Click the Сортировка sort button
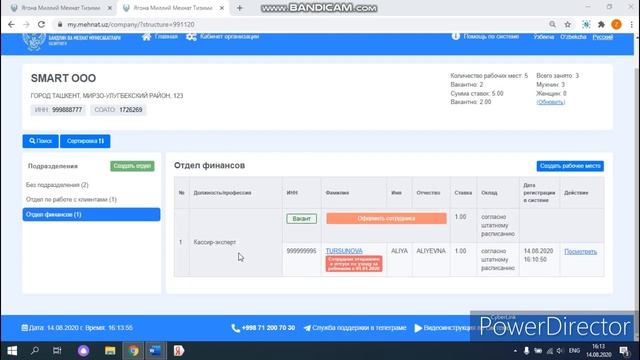The image size is (640, 360). (x=85, y=141)
